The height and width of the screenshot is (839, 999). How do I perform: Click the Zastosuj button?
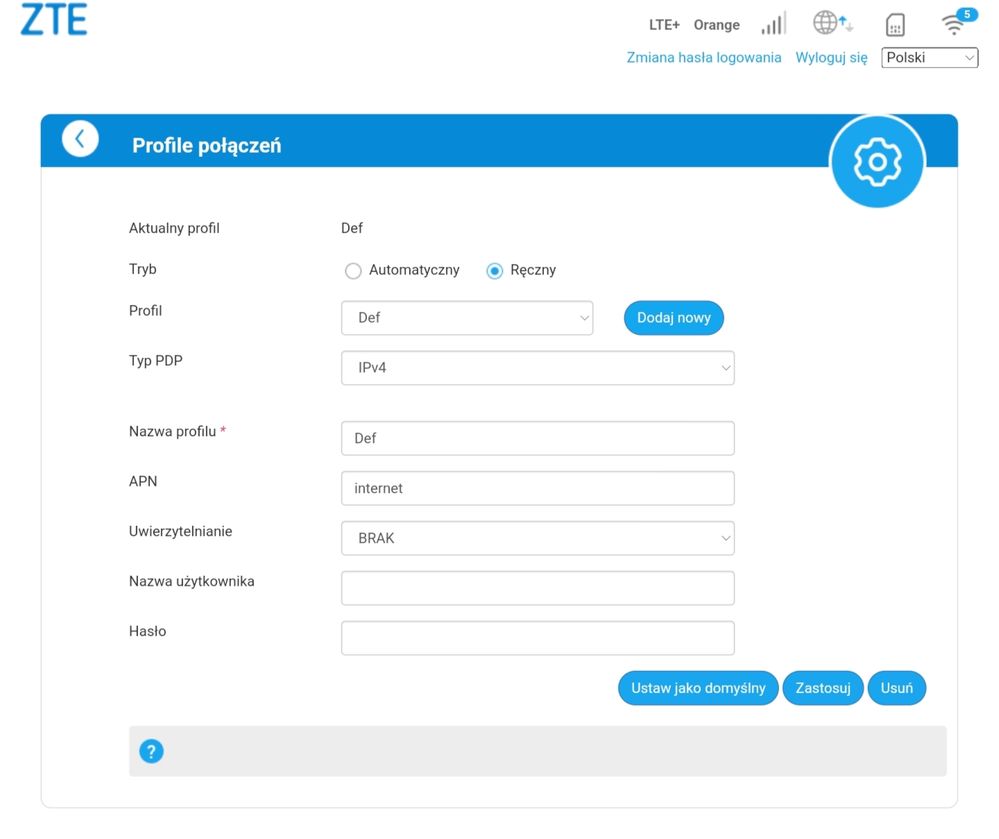click(822, 688)
